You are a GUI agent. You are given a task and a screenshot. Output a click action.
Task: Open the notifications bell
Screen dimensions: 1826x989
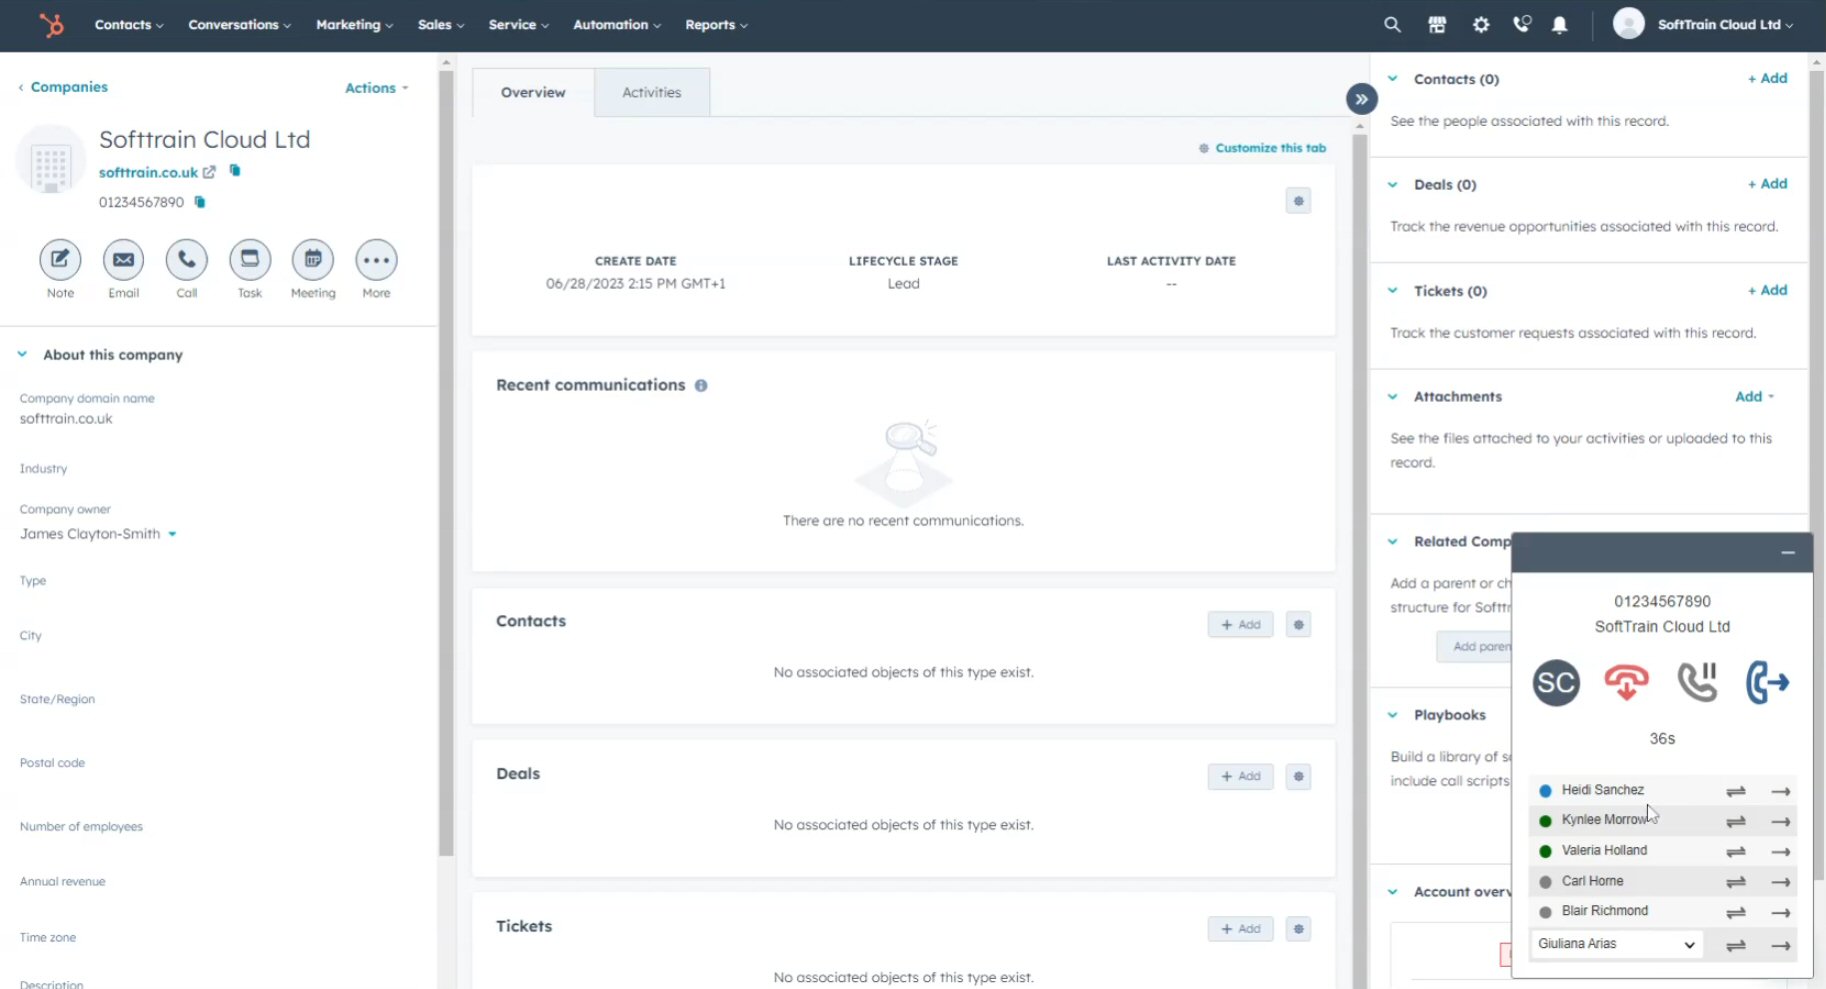(1559, 24)
